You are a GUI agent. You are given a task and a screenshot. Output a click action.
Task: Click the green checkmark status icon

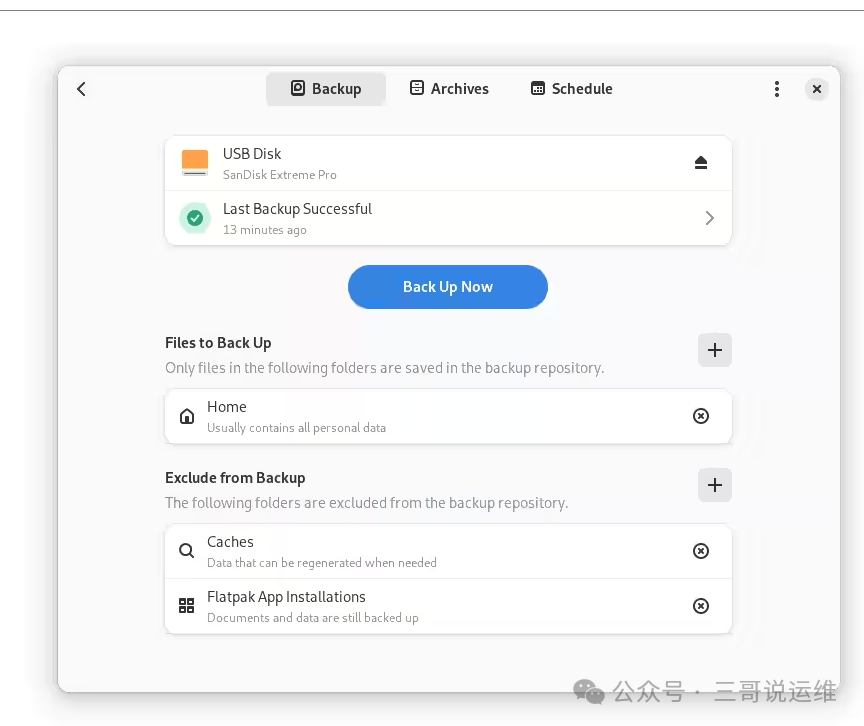[195, 218]
